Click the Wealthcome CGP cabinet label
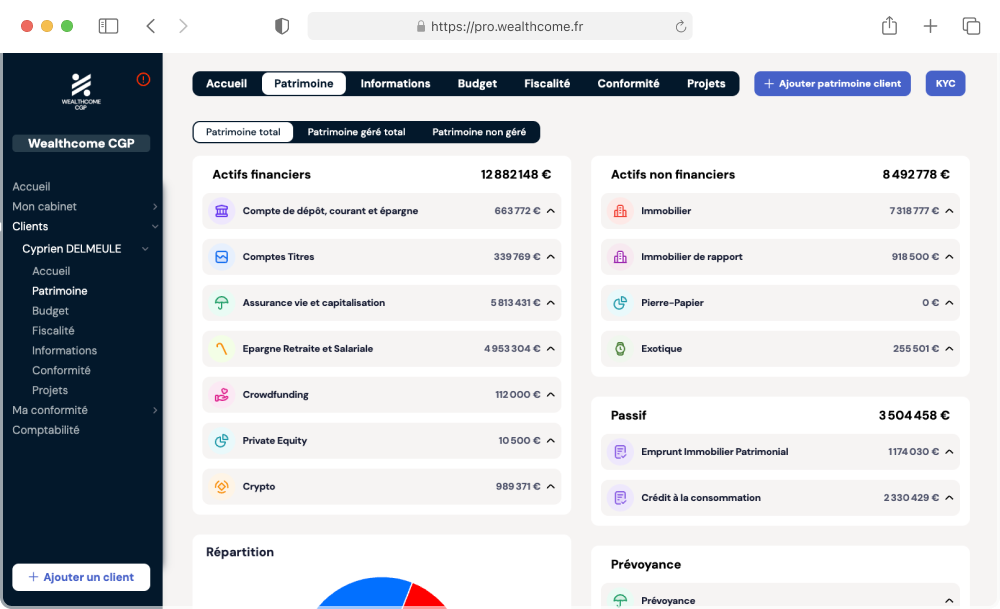The width and height of the screenshot is (1000, 609). tap(81, 143)
